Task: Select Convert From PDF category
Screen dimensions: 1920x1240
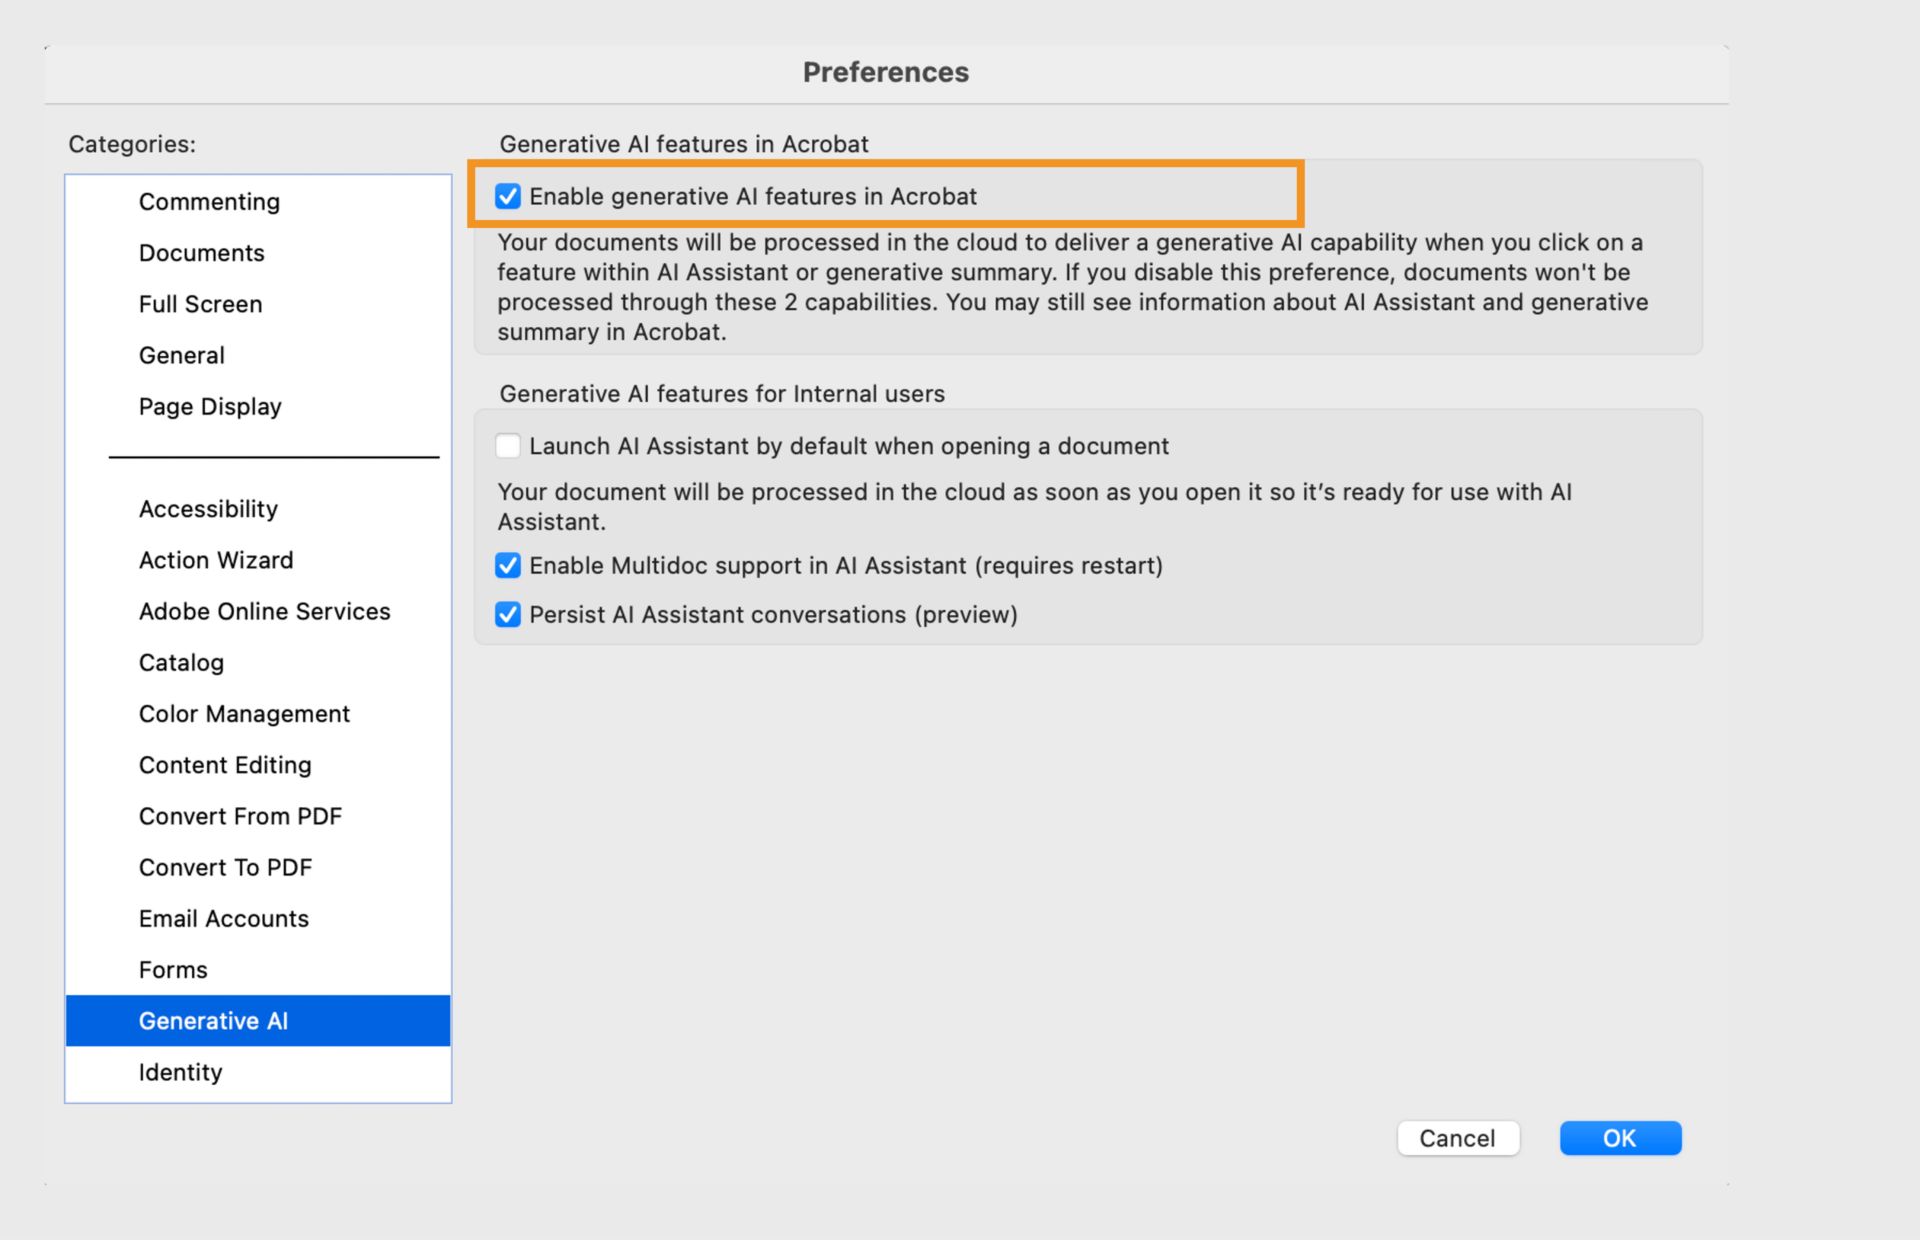Action: 240,816
